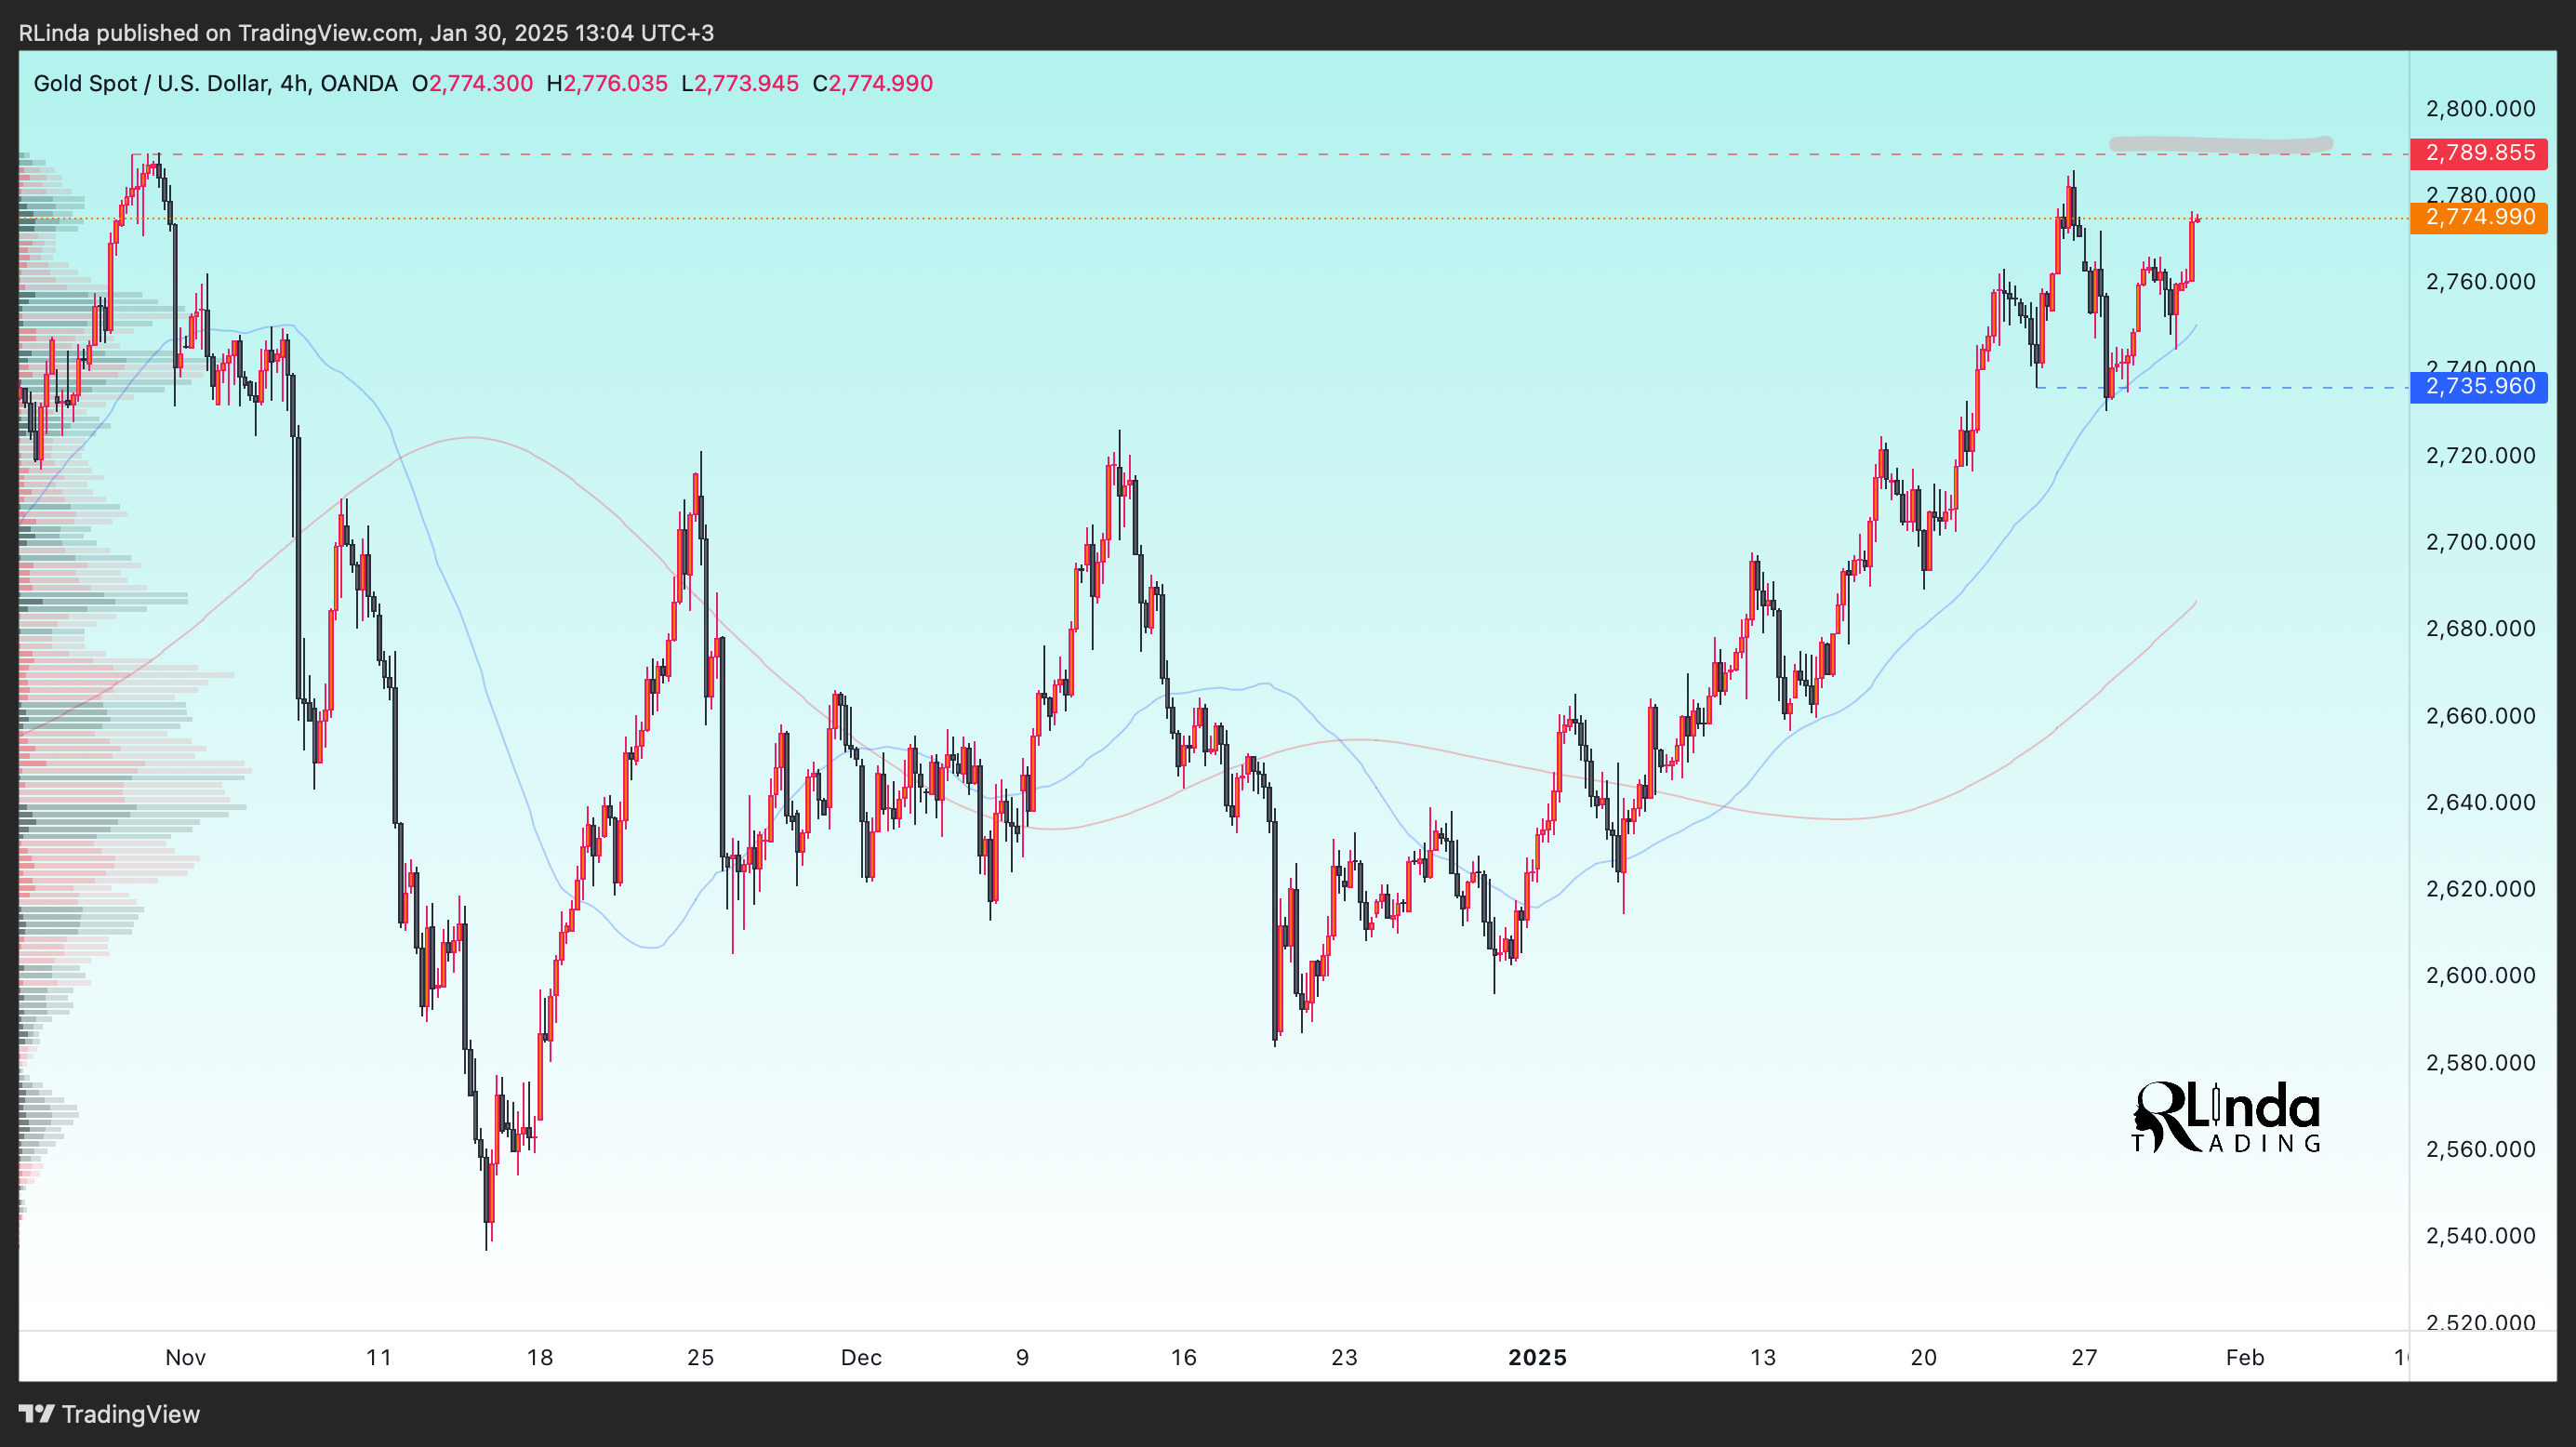Click the 2,760.000 price axis label

pyautogui.click(x=2480, y=281)
